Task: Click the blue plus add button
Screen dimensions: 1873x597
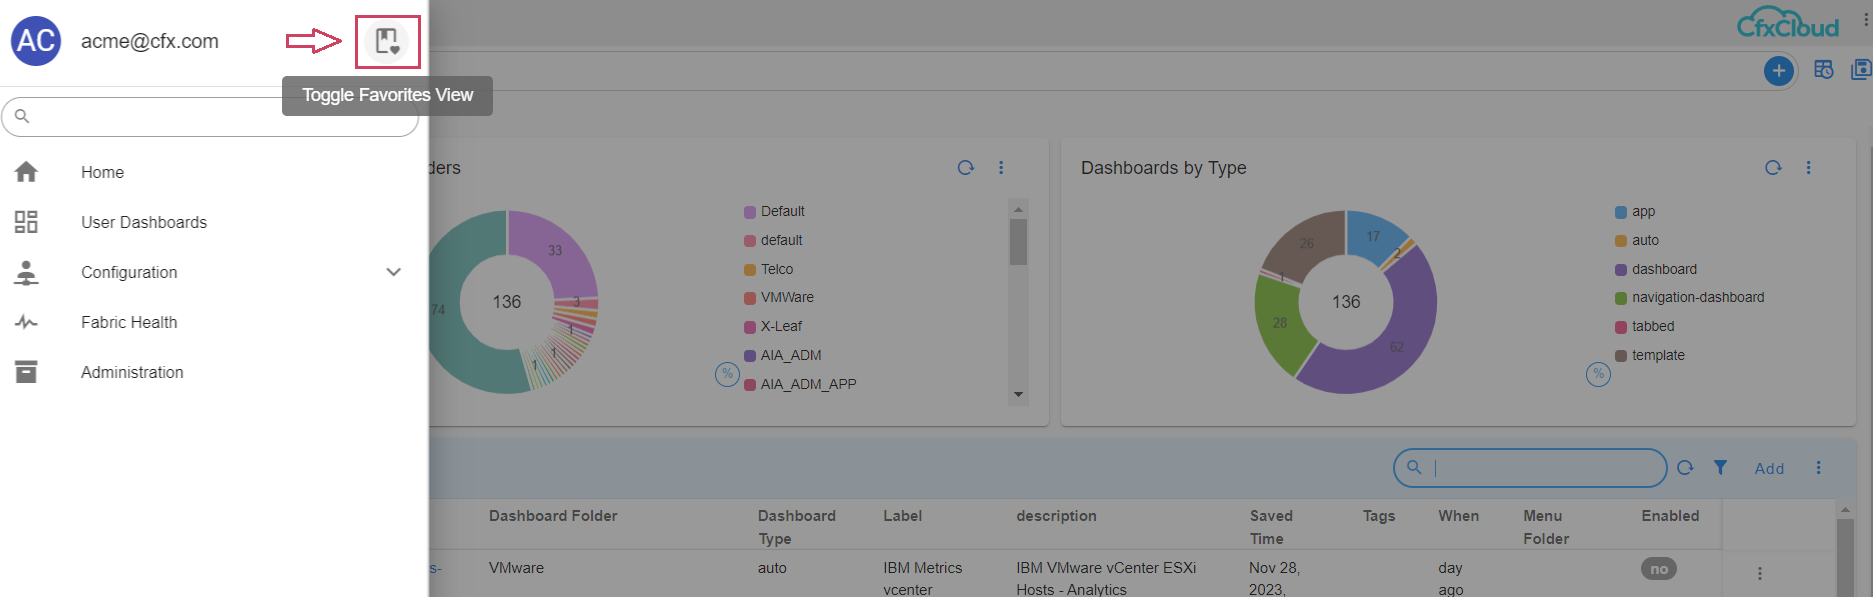Action: (1778, 71)
